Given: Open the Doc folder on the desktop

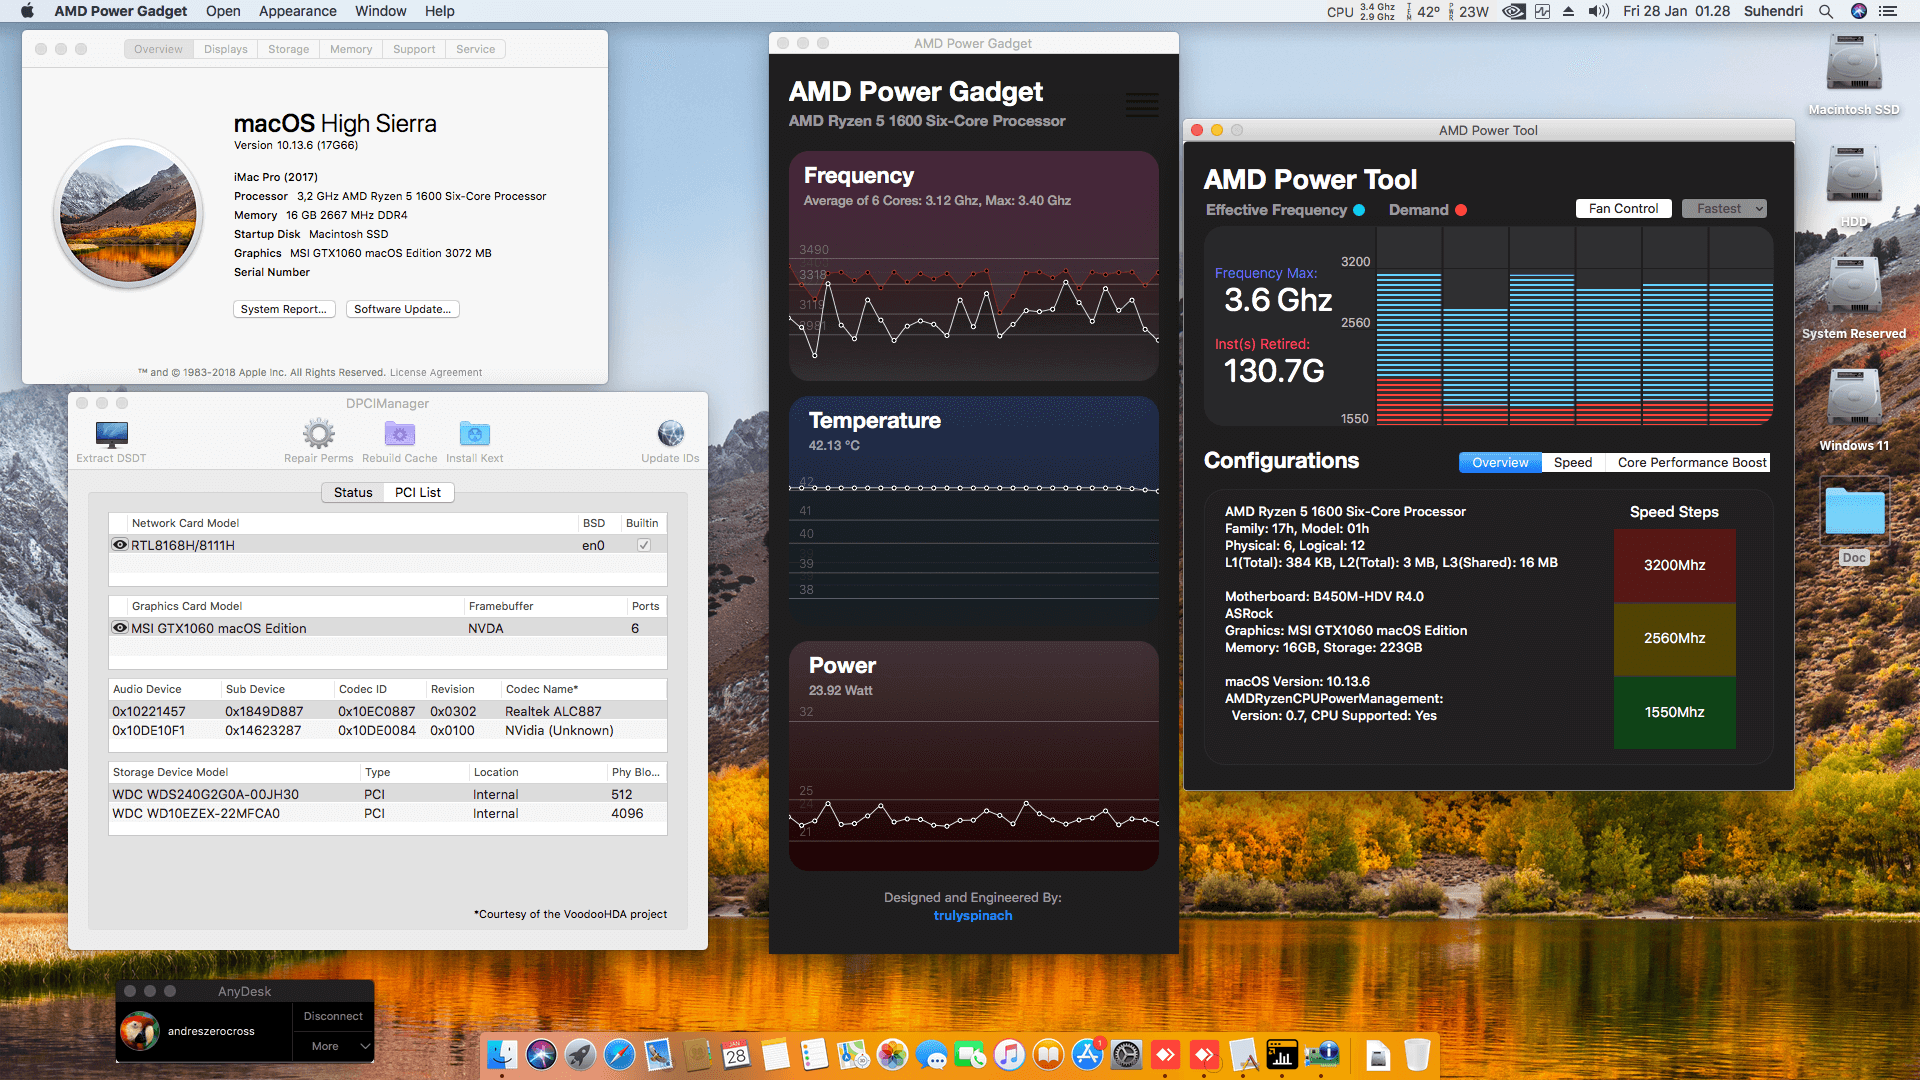Looking at the screenshot, I should pos(1854,513).
